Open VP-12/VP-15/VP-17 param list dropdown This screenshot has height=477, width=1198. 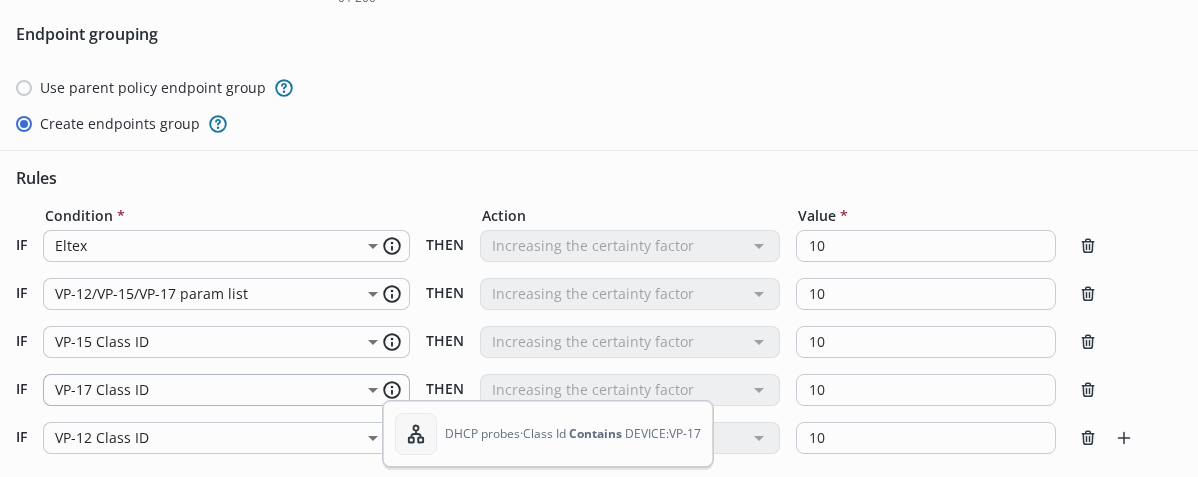(372, 294)
